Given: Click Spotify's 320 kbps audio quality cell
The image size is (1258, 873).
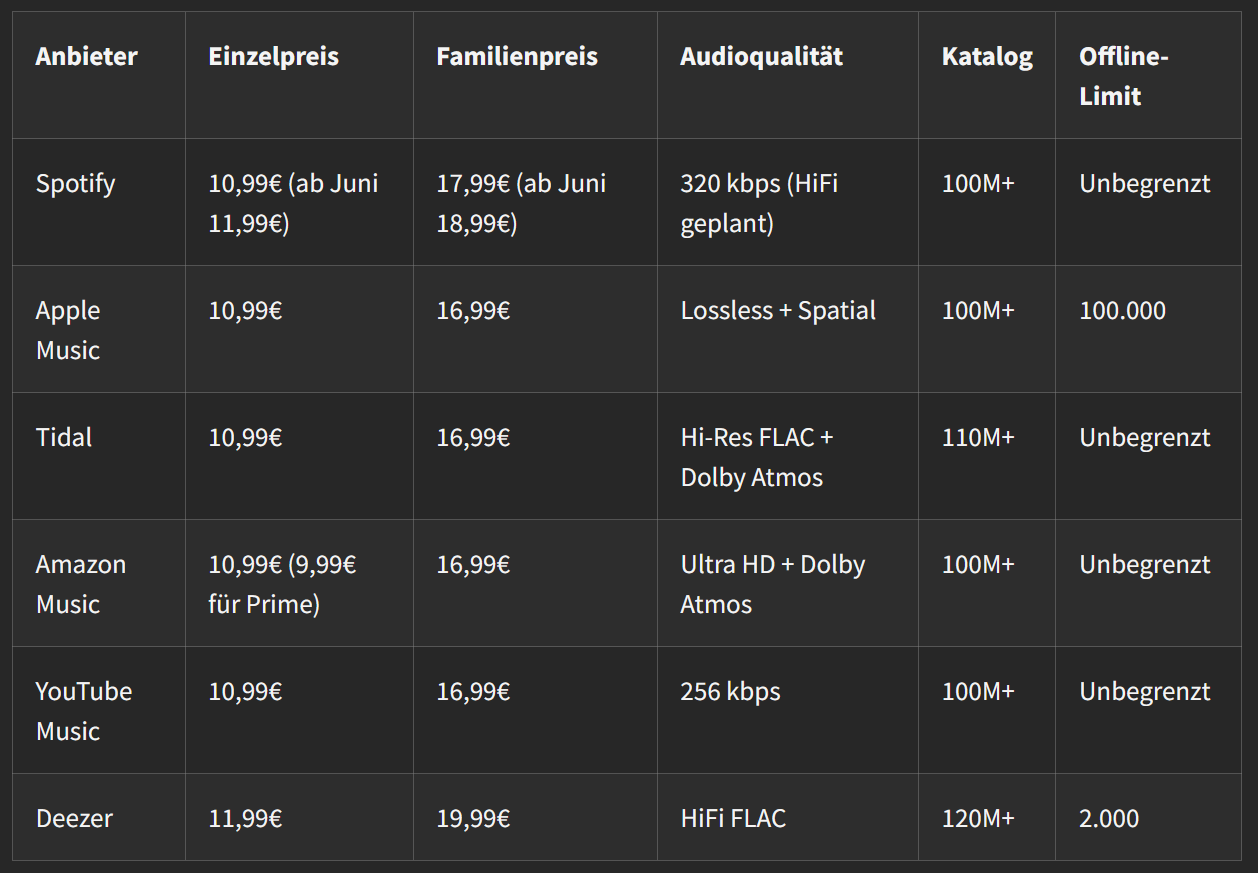Looking at the screenshot, I should coord(759,203).
